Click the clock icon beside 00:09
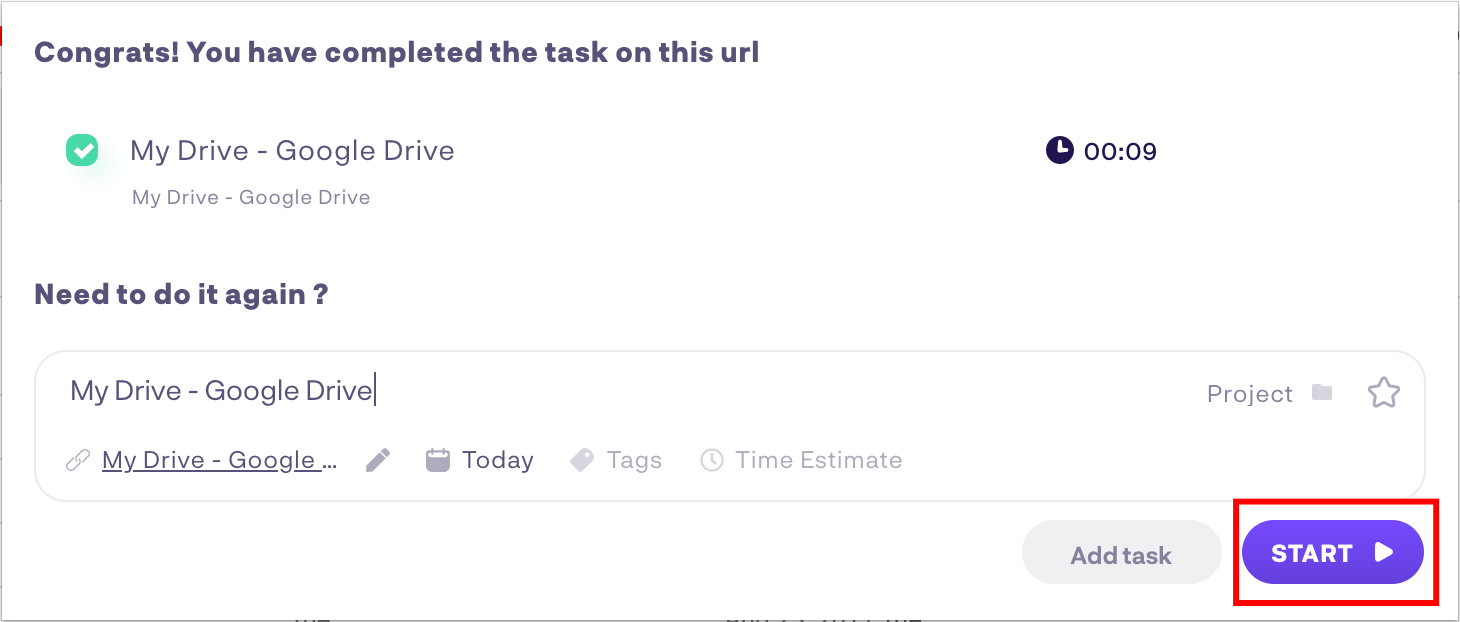 [x=1059, y=151]
